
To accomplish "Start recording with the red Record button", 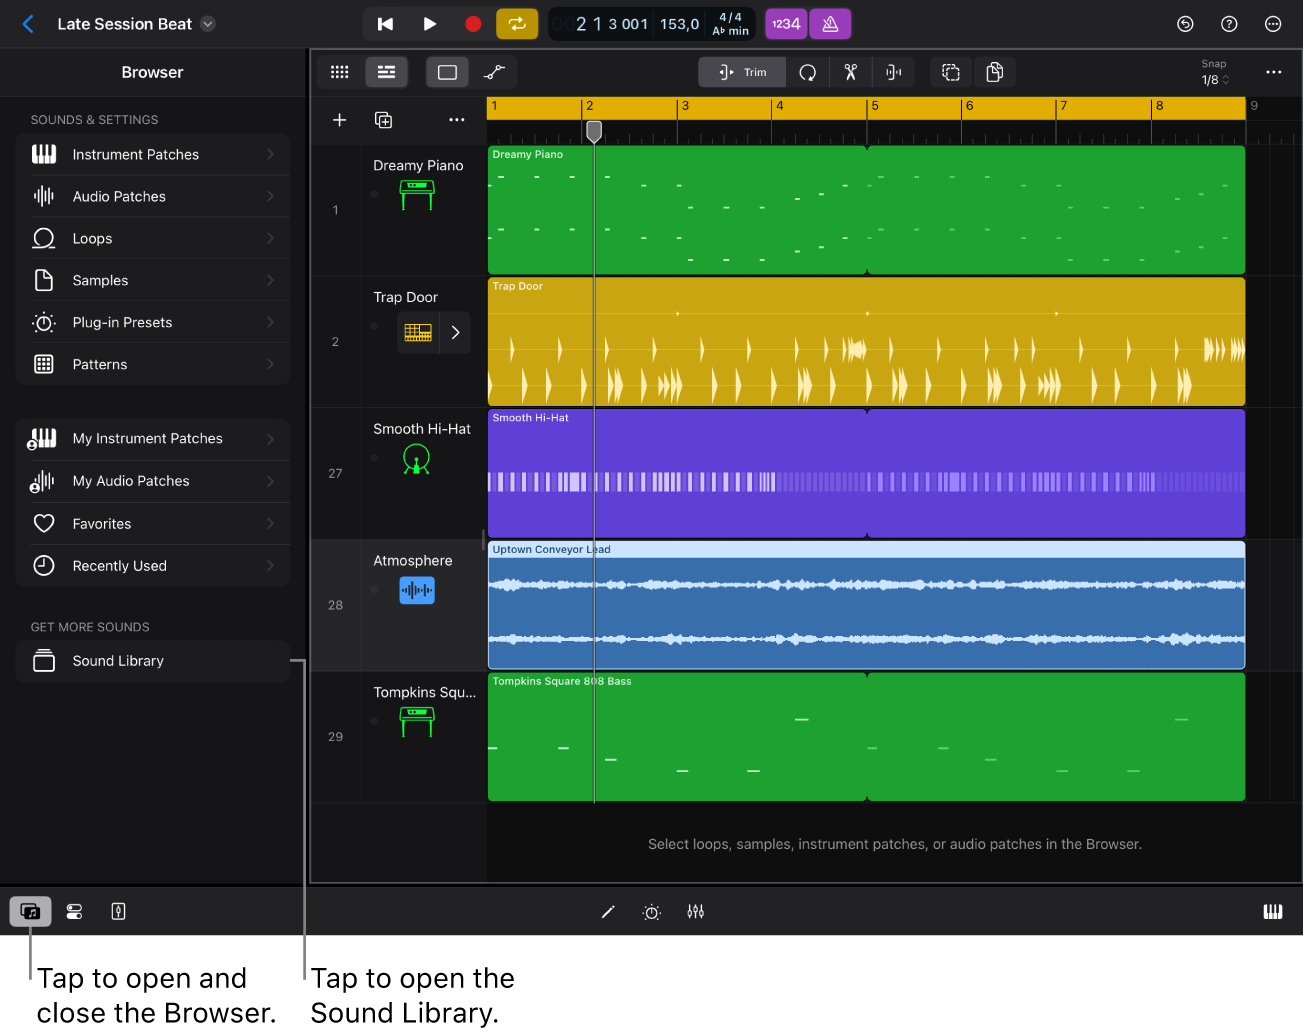I will coord(473,24).
